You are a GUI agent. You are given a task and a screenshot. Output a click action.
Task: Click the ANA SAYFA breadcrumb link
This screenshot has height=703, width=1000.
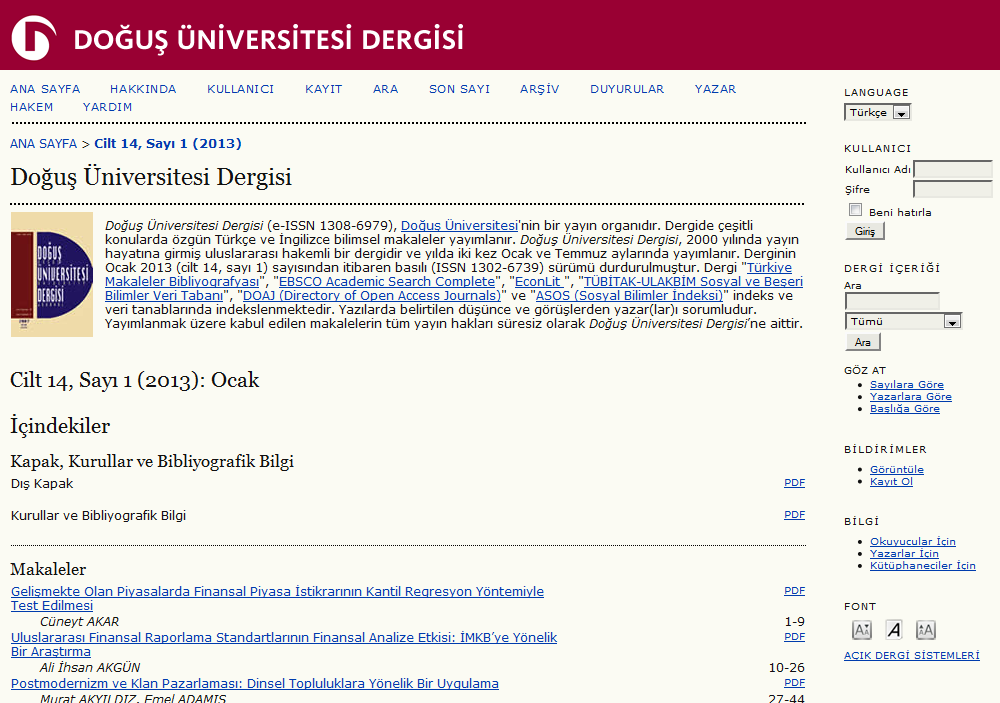43,144
